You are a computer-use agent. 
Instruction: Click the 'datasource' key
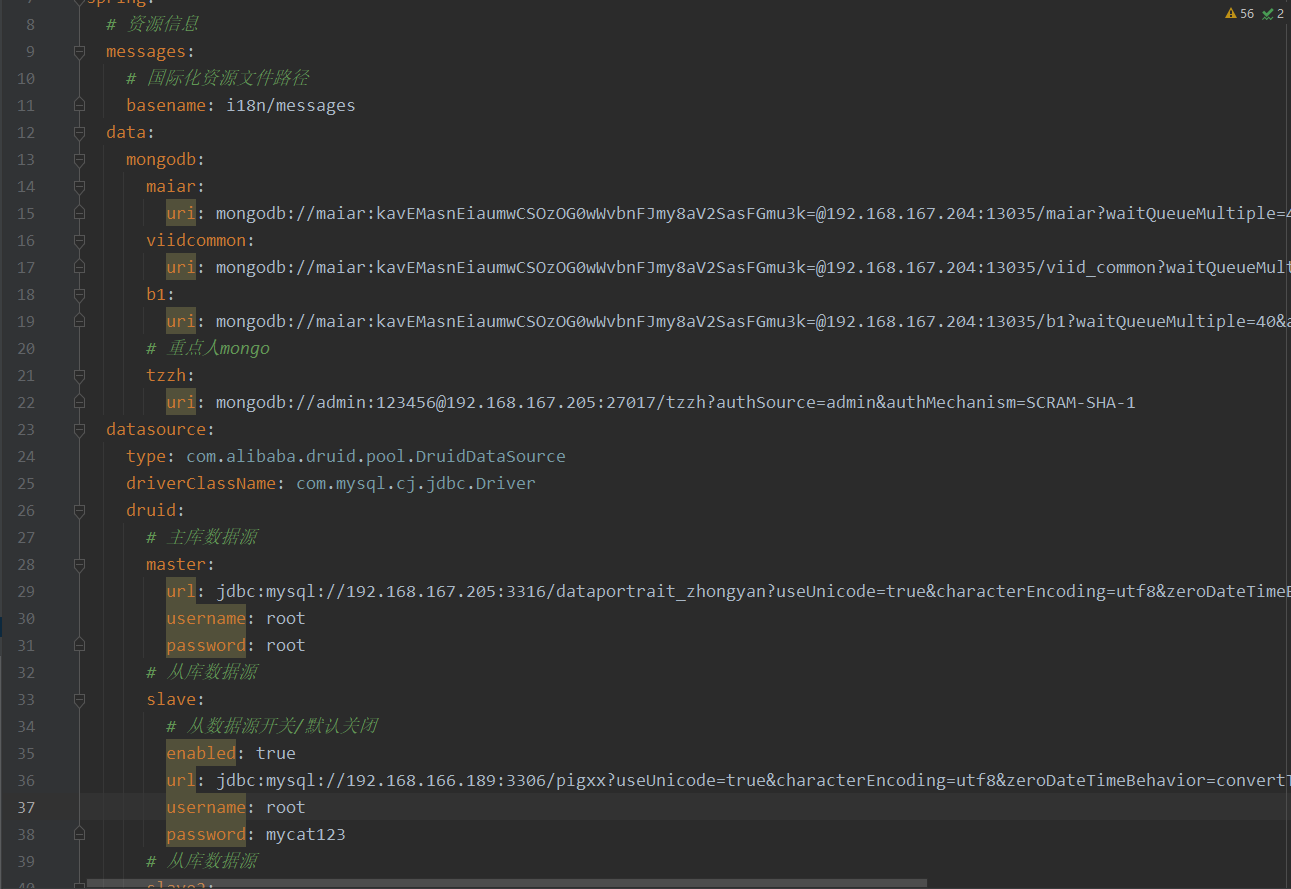tap(156, 430)
